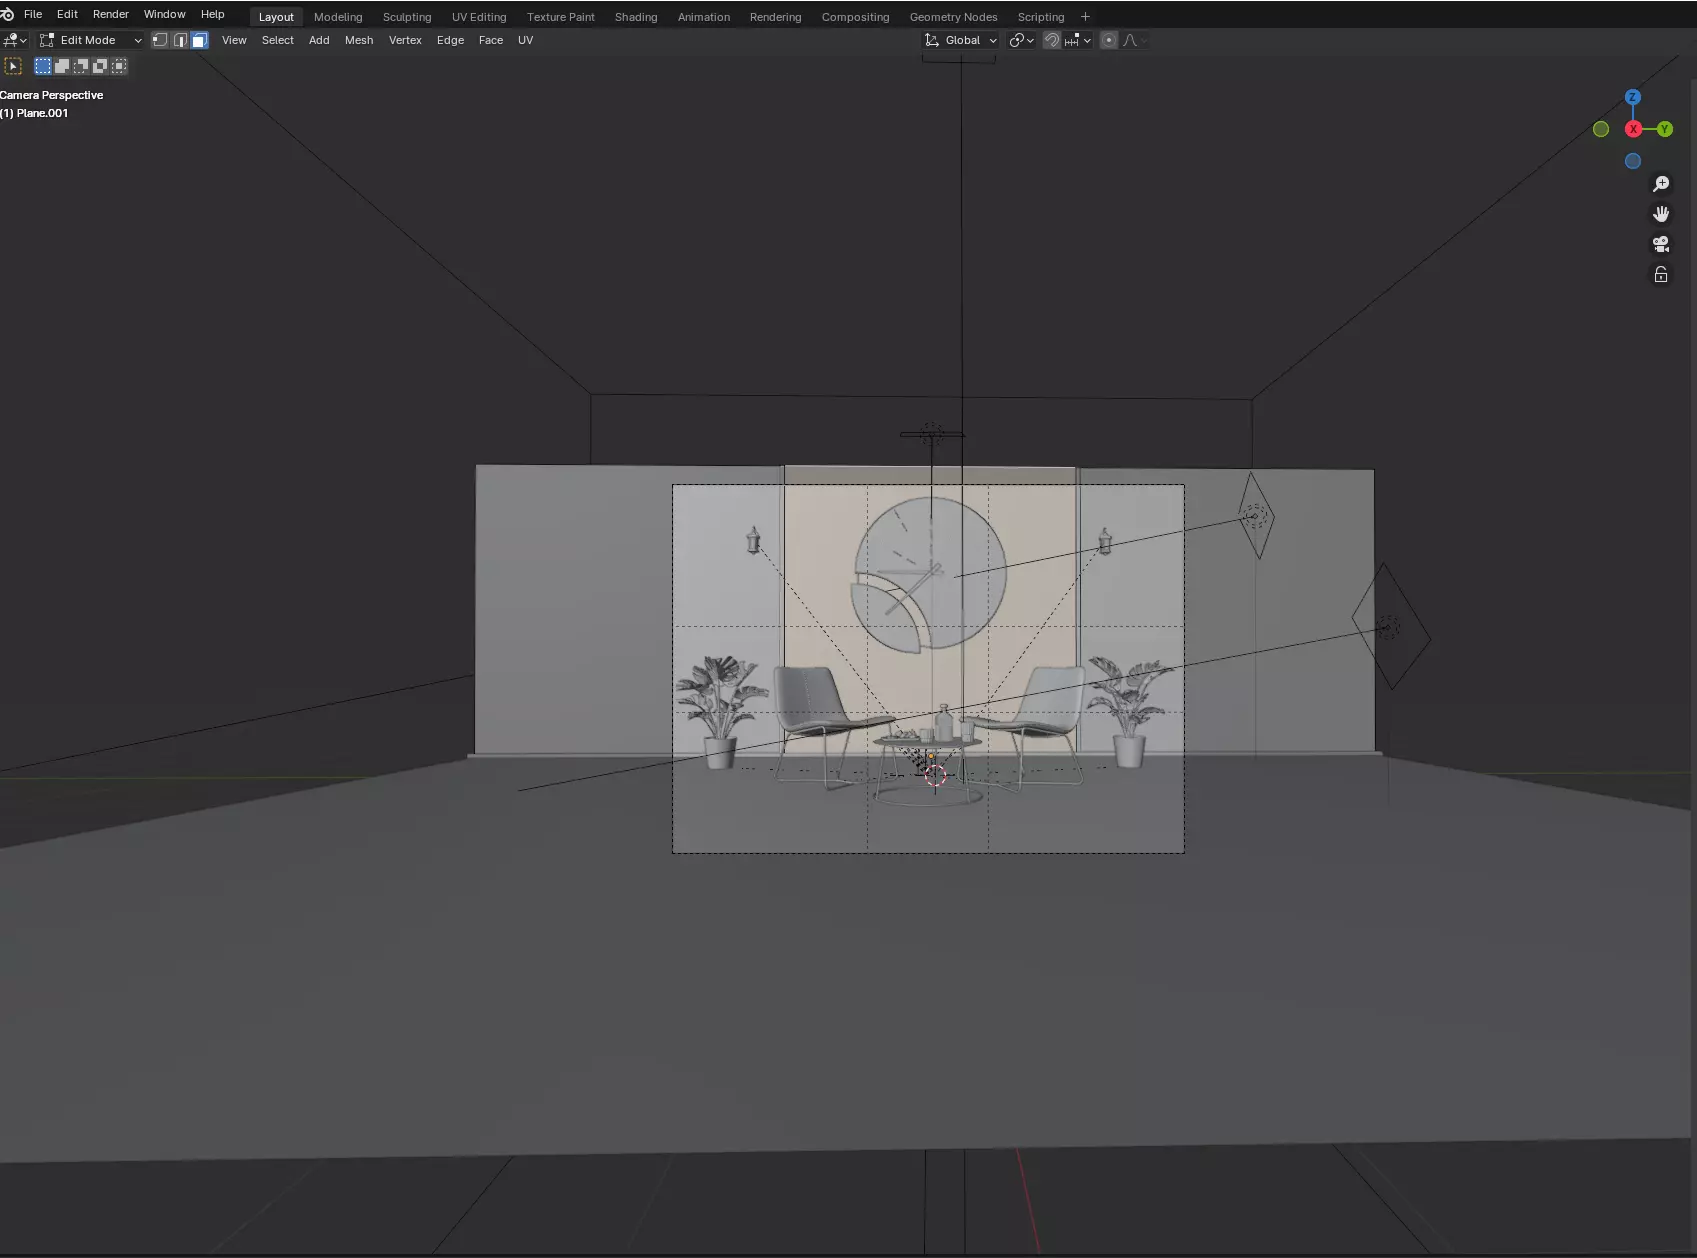Switch to the Geometry Nodes workspace tab
Viewport: 1697px width, 1258px height.
tap(954, 17)
